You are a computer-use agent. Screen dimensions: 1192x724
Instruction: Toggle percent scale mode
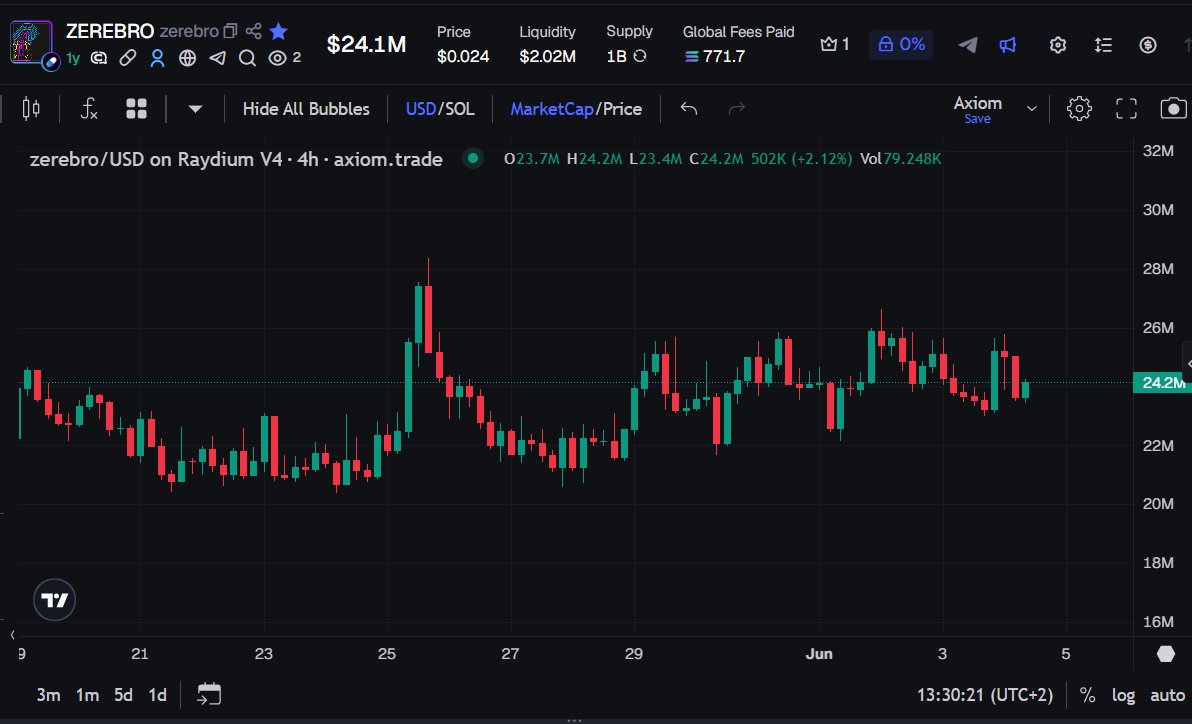coord(1088,695)
